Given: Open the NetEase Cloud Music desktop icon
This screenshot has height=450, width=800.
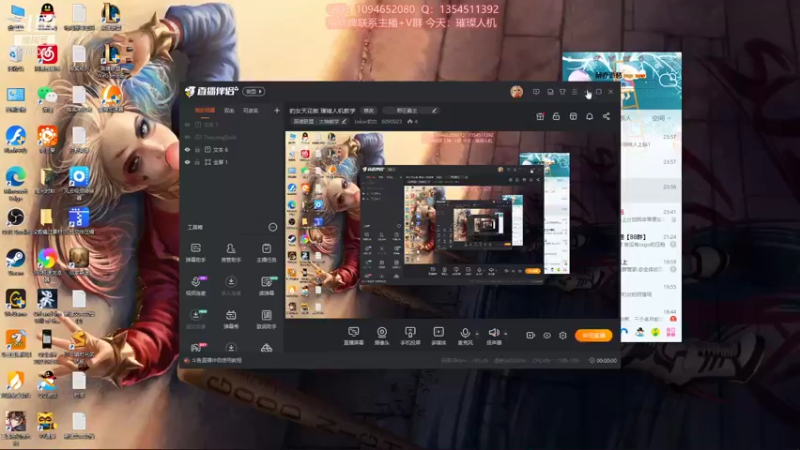Looking at the screenshot, I should point(47,57).
